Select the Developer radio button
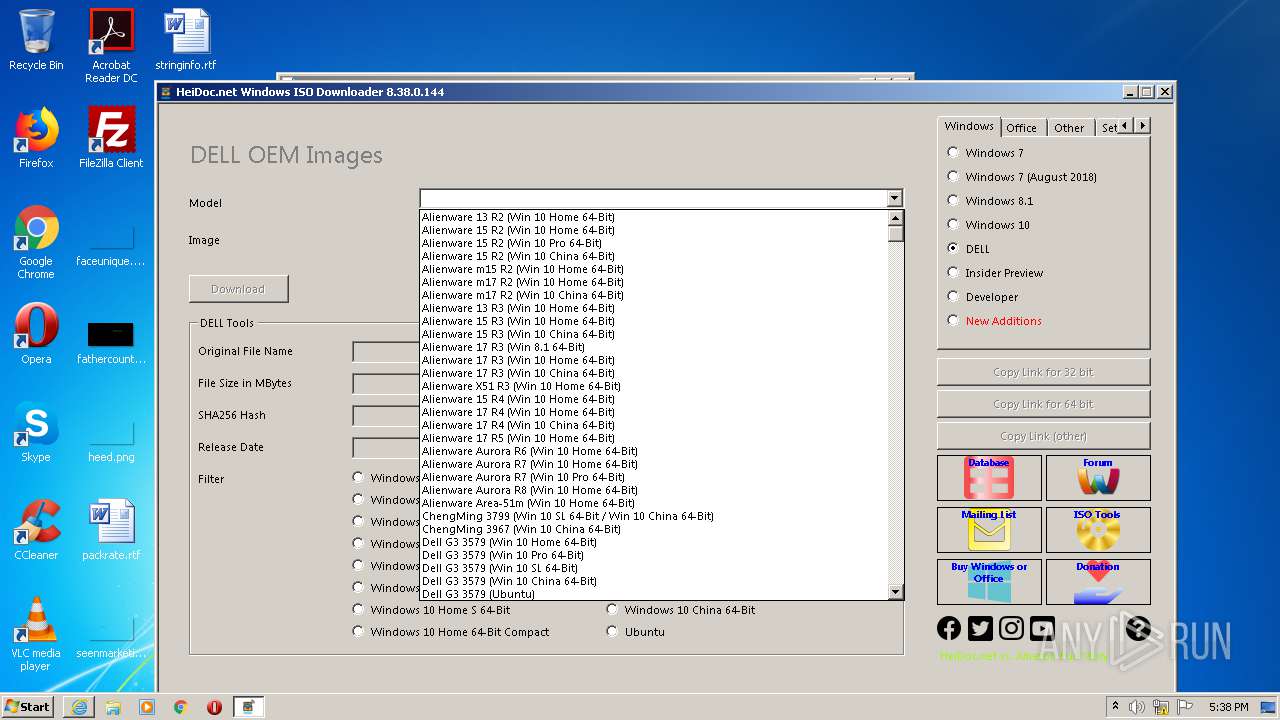The width and height of the screenshot is (1280, 720). (953, 297)
